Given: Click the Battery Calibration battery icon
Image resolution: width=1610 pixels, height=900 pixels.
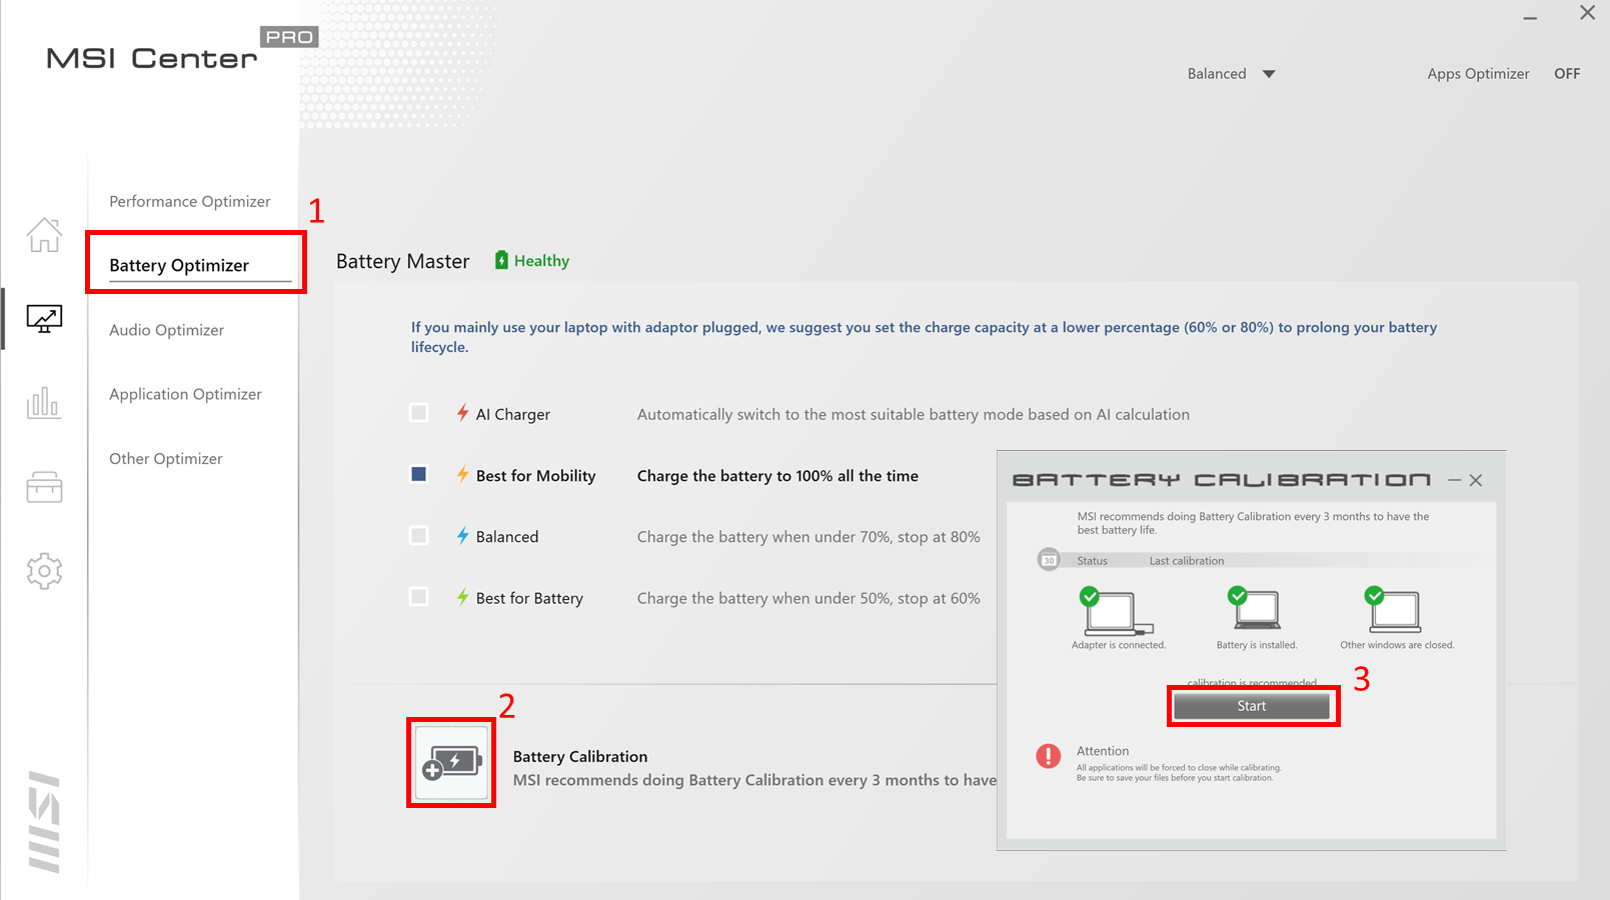Looking at the screenshot, I should (451, 762).
